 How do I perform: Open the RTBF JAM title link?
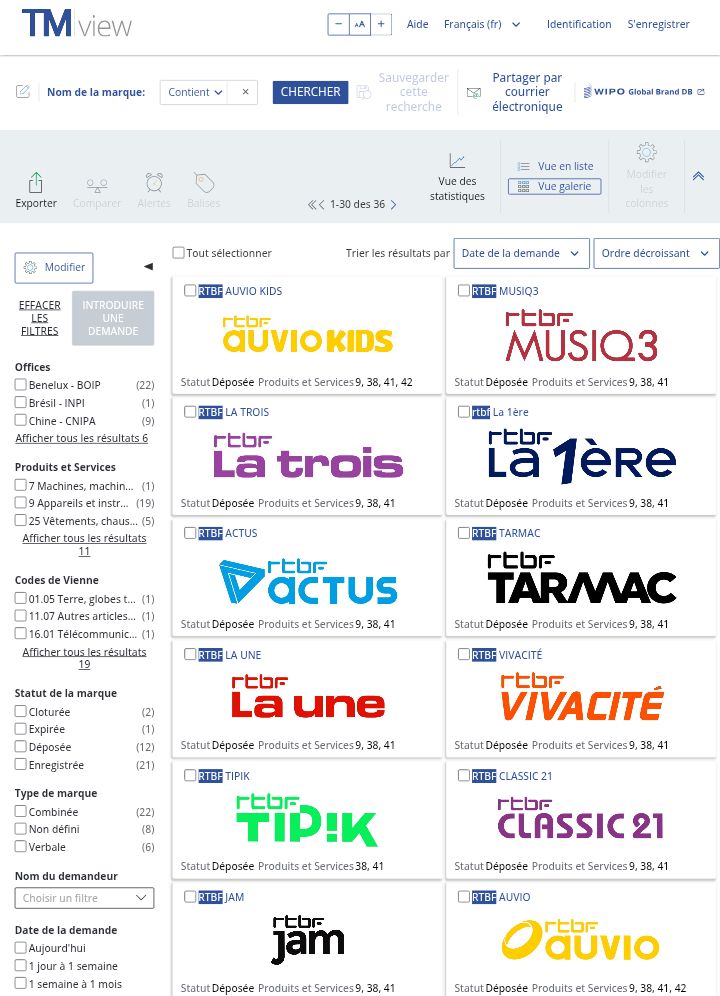[x=221, y=897]
